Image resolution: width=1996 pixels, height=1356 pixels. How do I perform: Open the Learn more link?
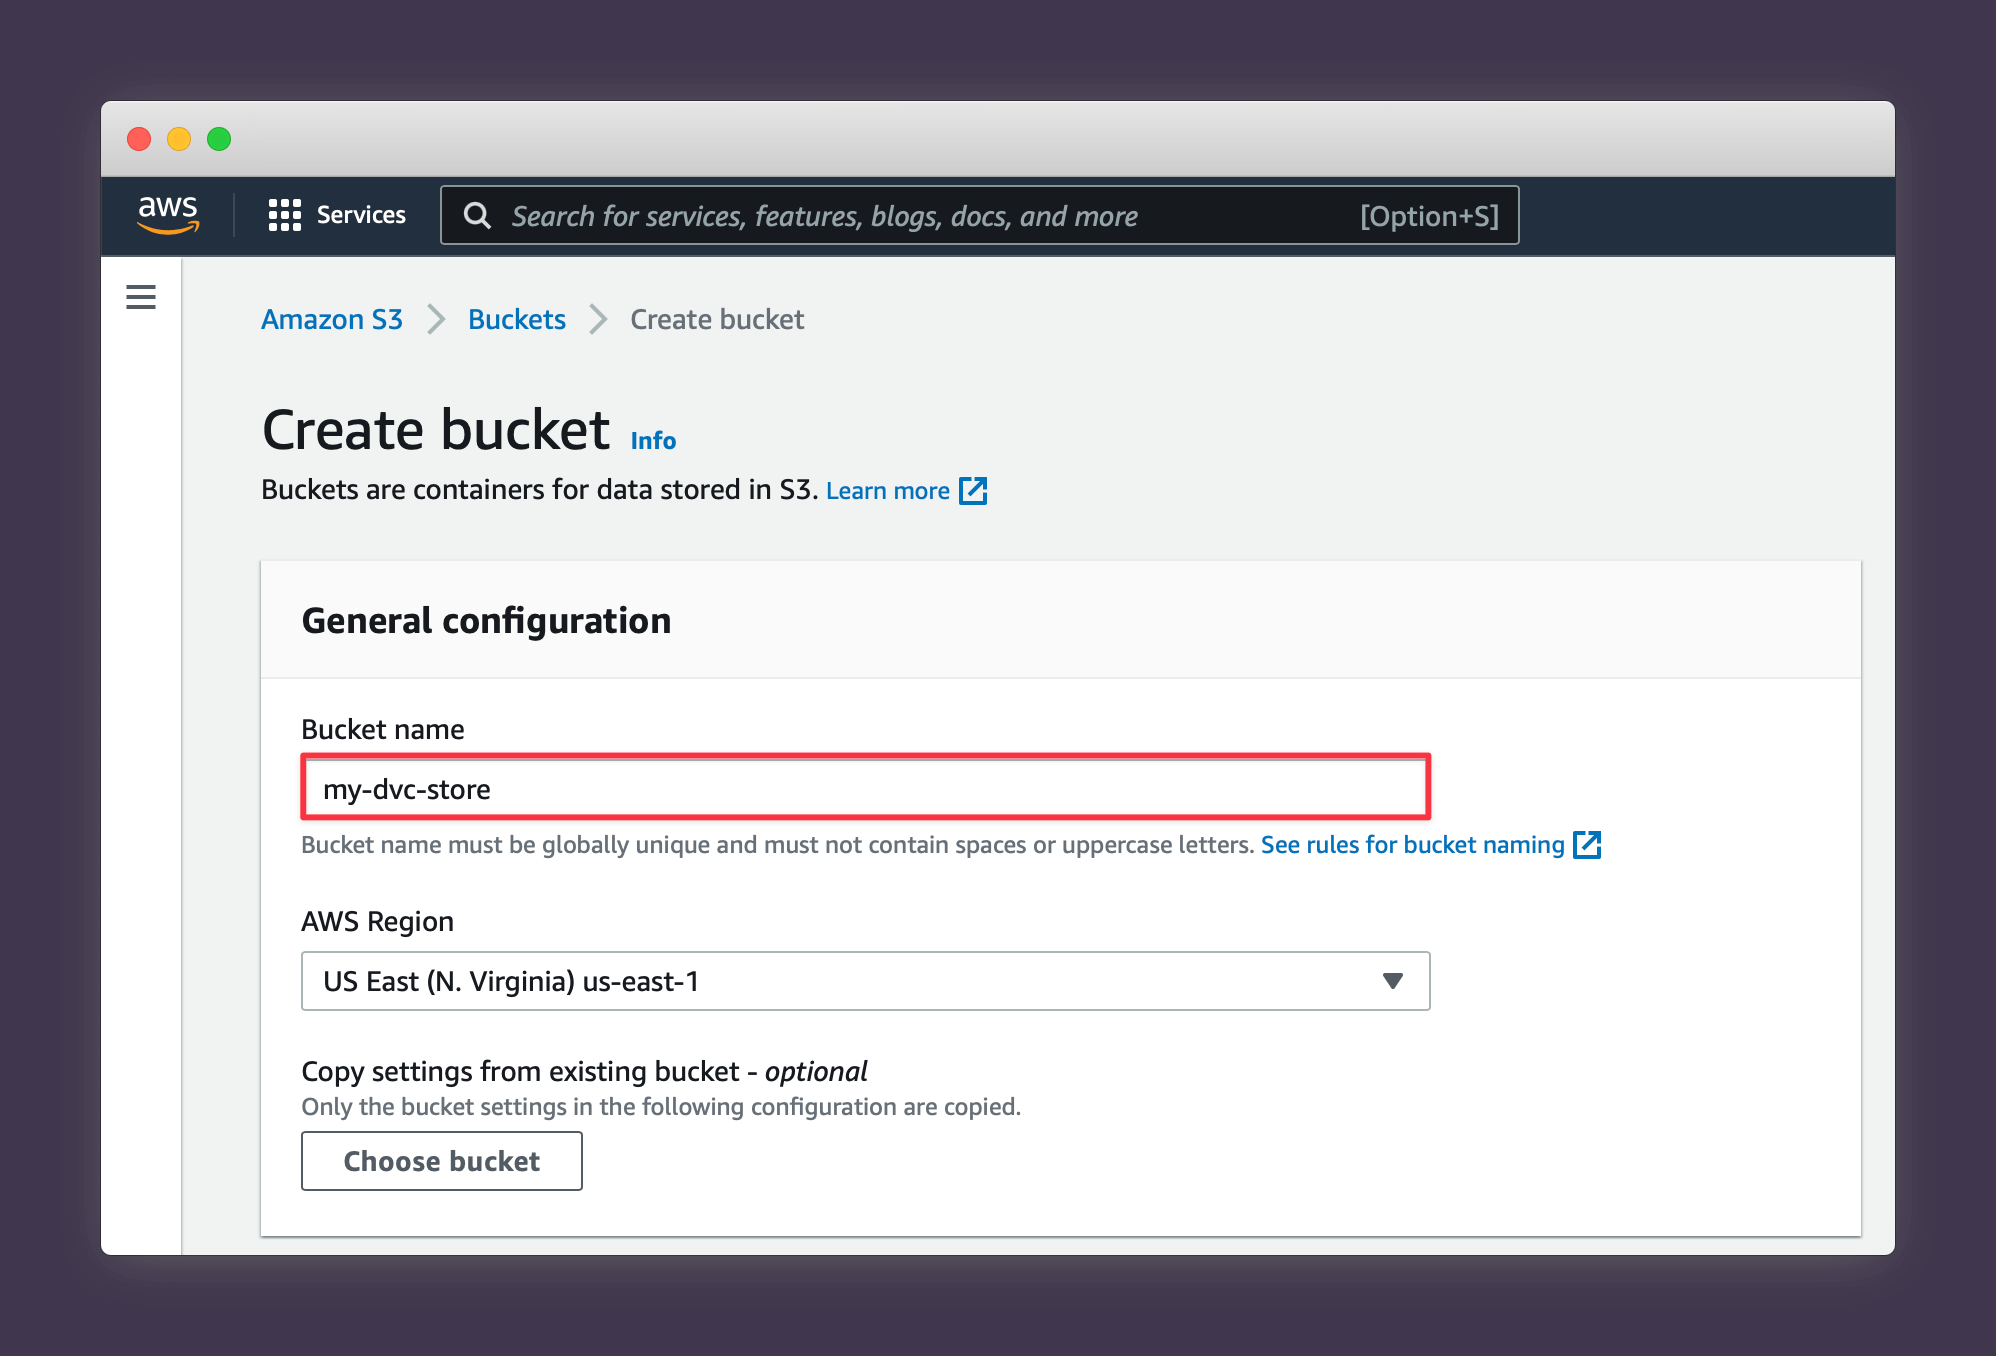[888, 491]
